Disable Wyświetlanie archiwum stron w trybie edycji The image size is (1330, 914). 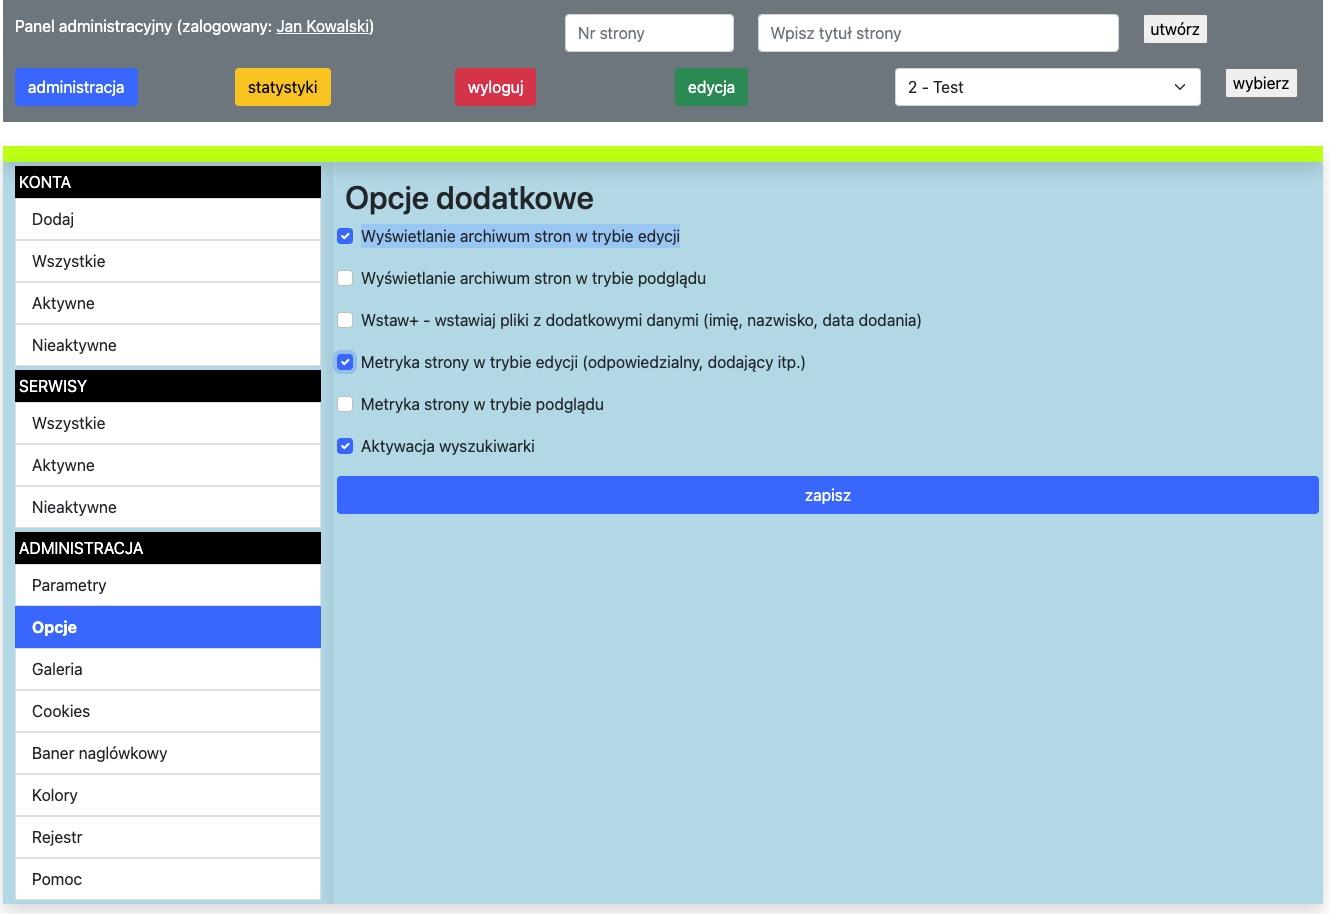tap(345, 236)
